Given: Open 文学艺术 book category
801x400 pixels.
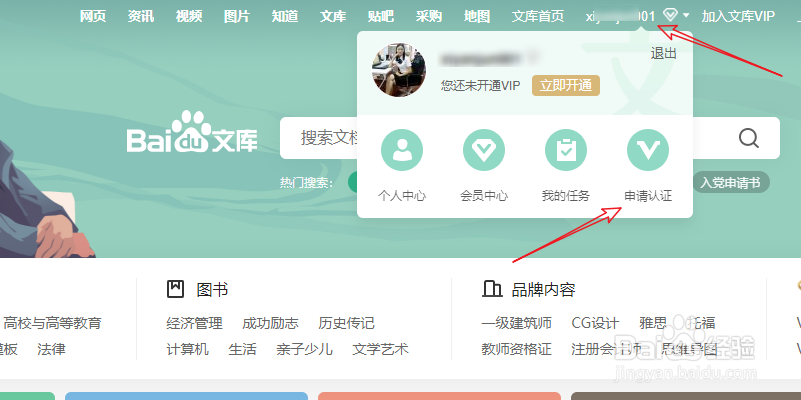Looking at the screenshot, I should pyautogui.click(x=381, y=349).
